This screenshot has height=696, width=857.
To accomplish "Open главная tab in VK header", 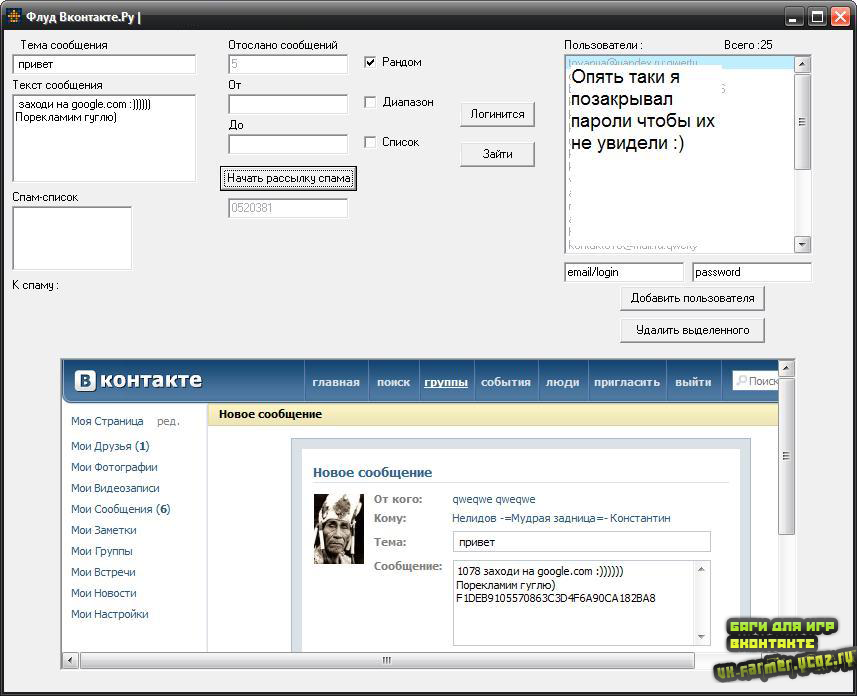I will [x=336, y=382].
